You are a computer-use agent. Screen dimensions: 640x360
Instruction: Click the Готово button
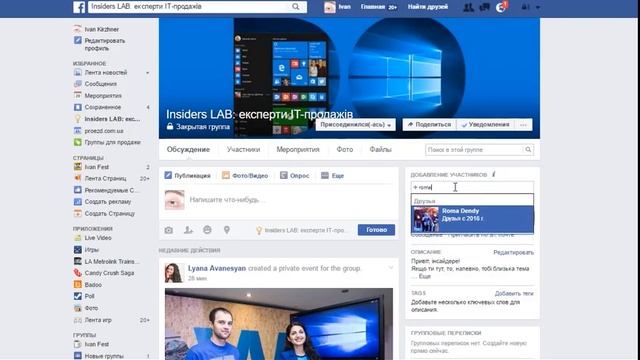tap(376, 230)
